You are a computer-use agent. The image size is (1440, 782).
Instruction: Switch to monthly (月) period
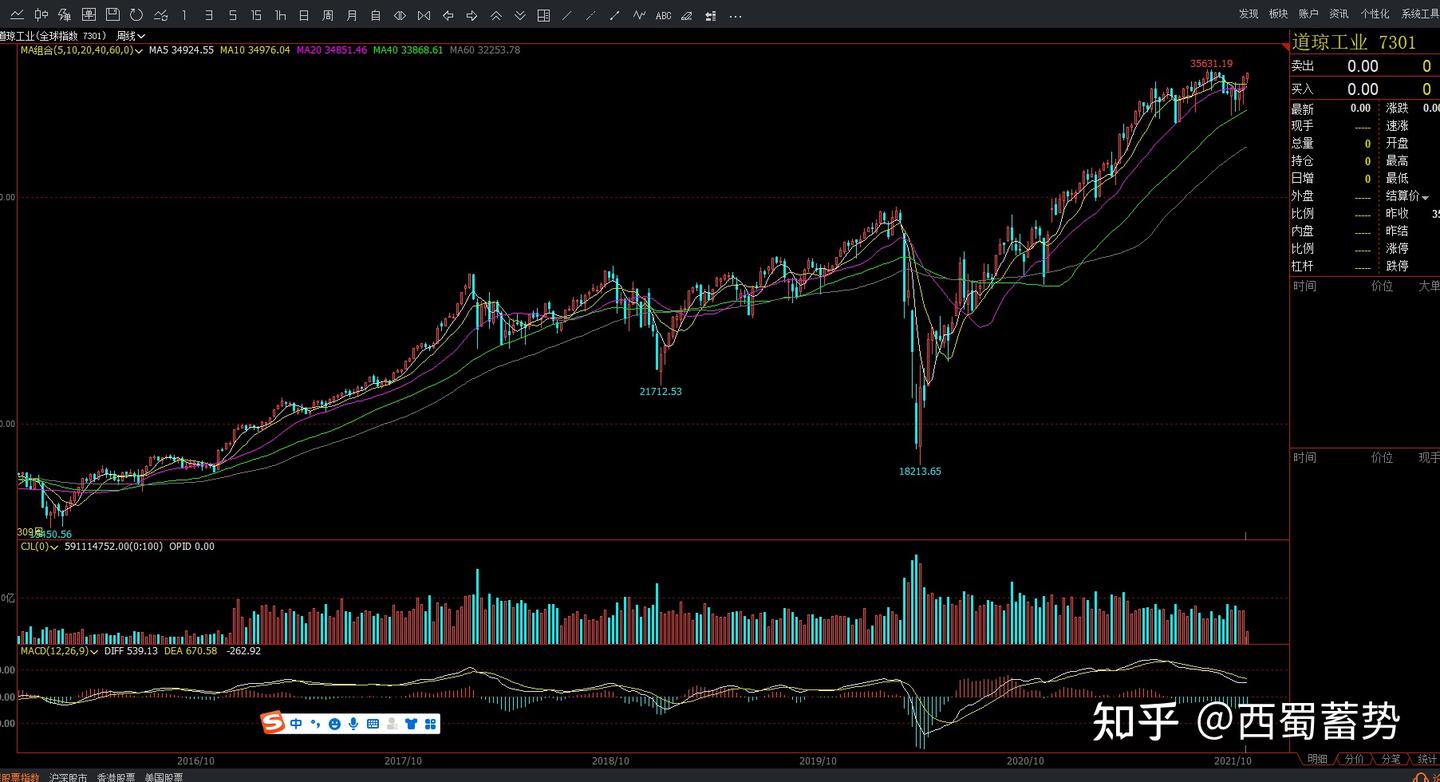352,15
